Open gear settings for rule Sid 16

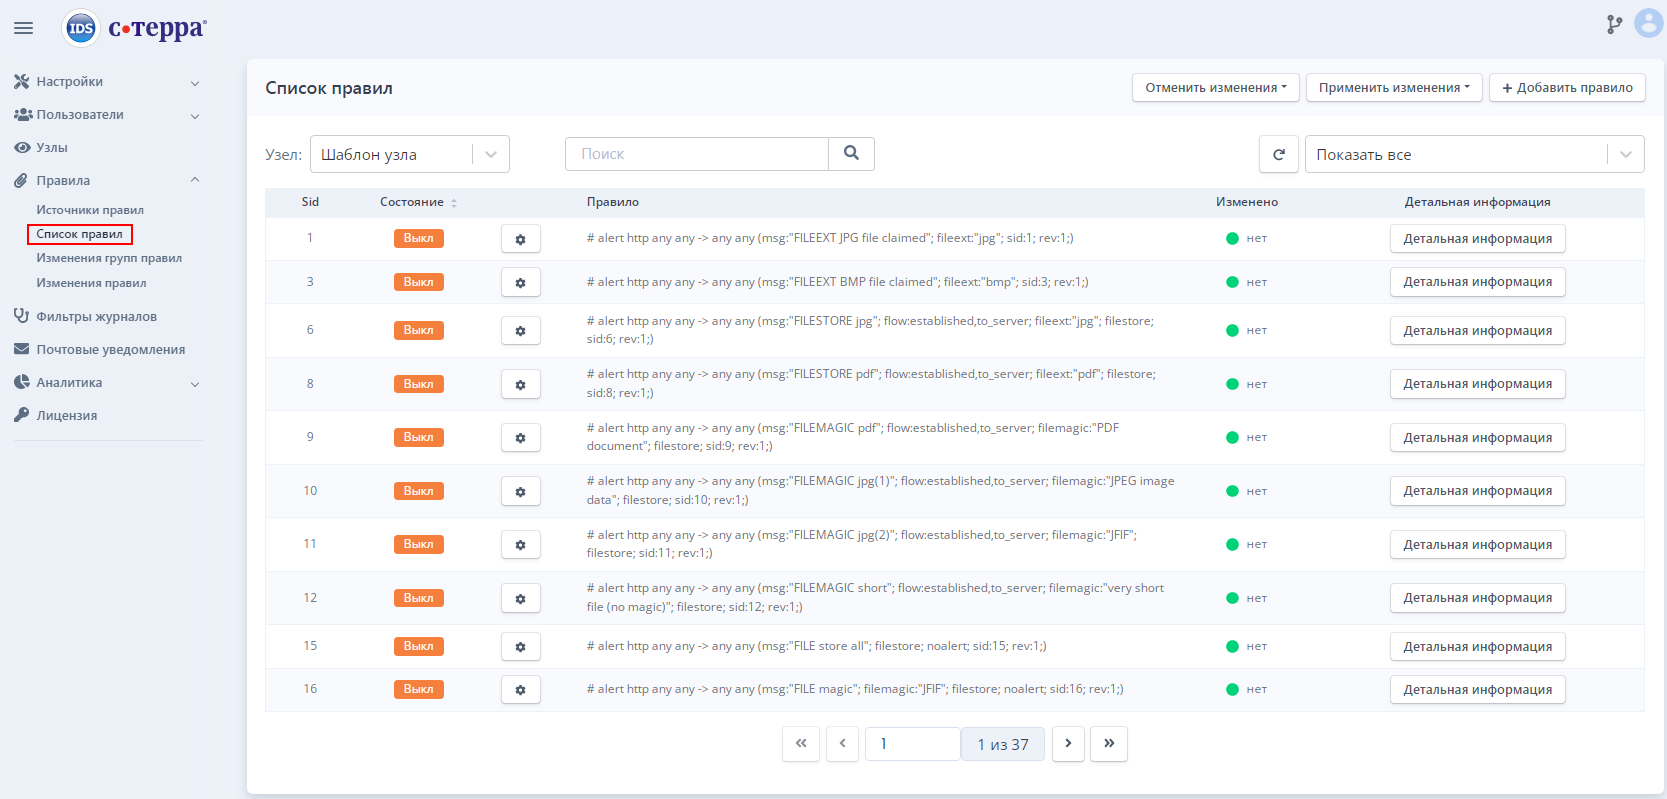point(520,690)
